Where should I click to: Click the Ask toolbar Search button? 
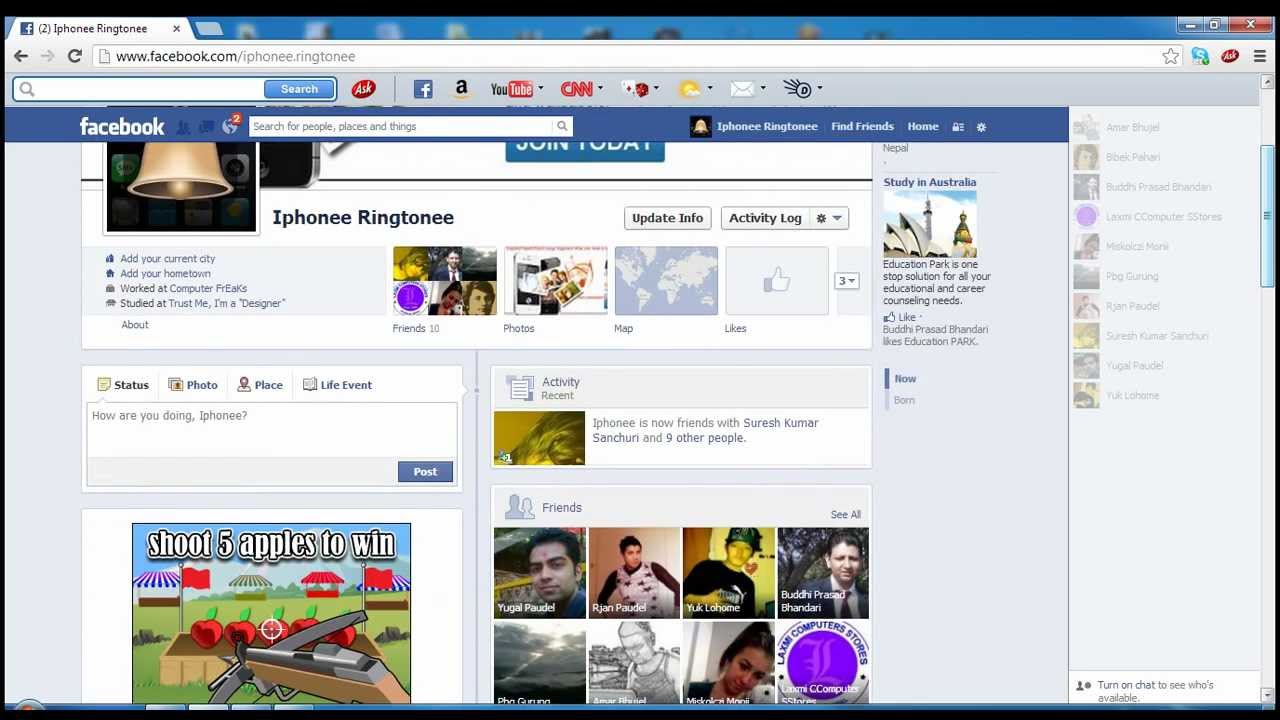pos(299,89)
